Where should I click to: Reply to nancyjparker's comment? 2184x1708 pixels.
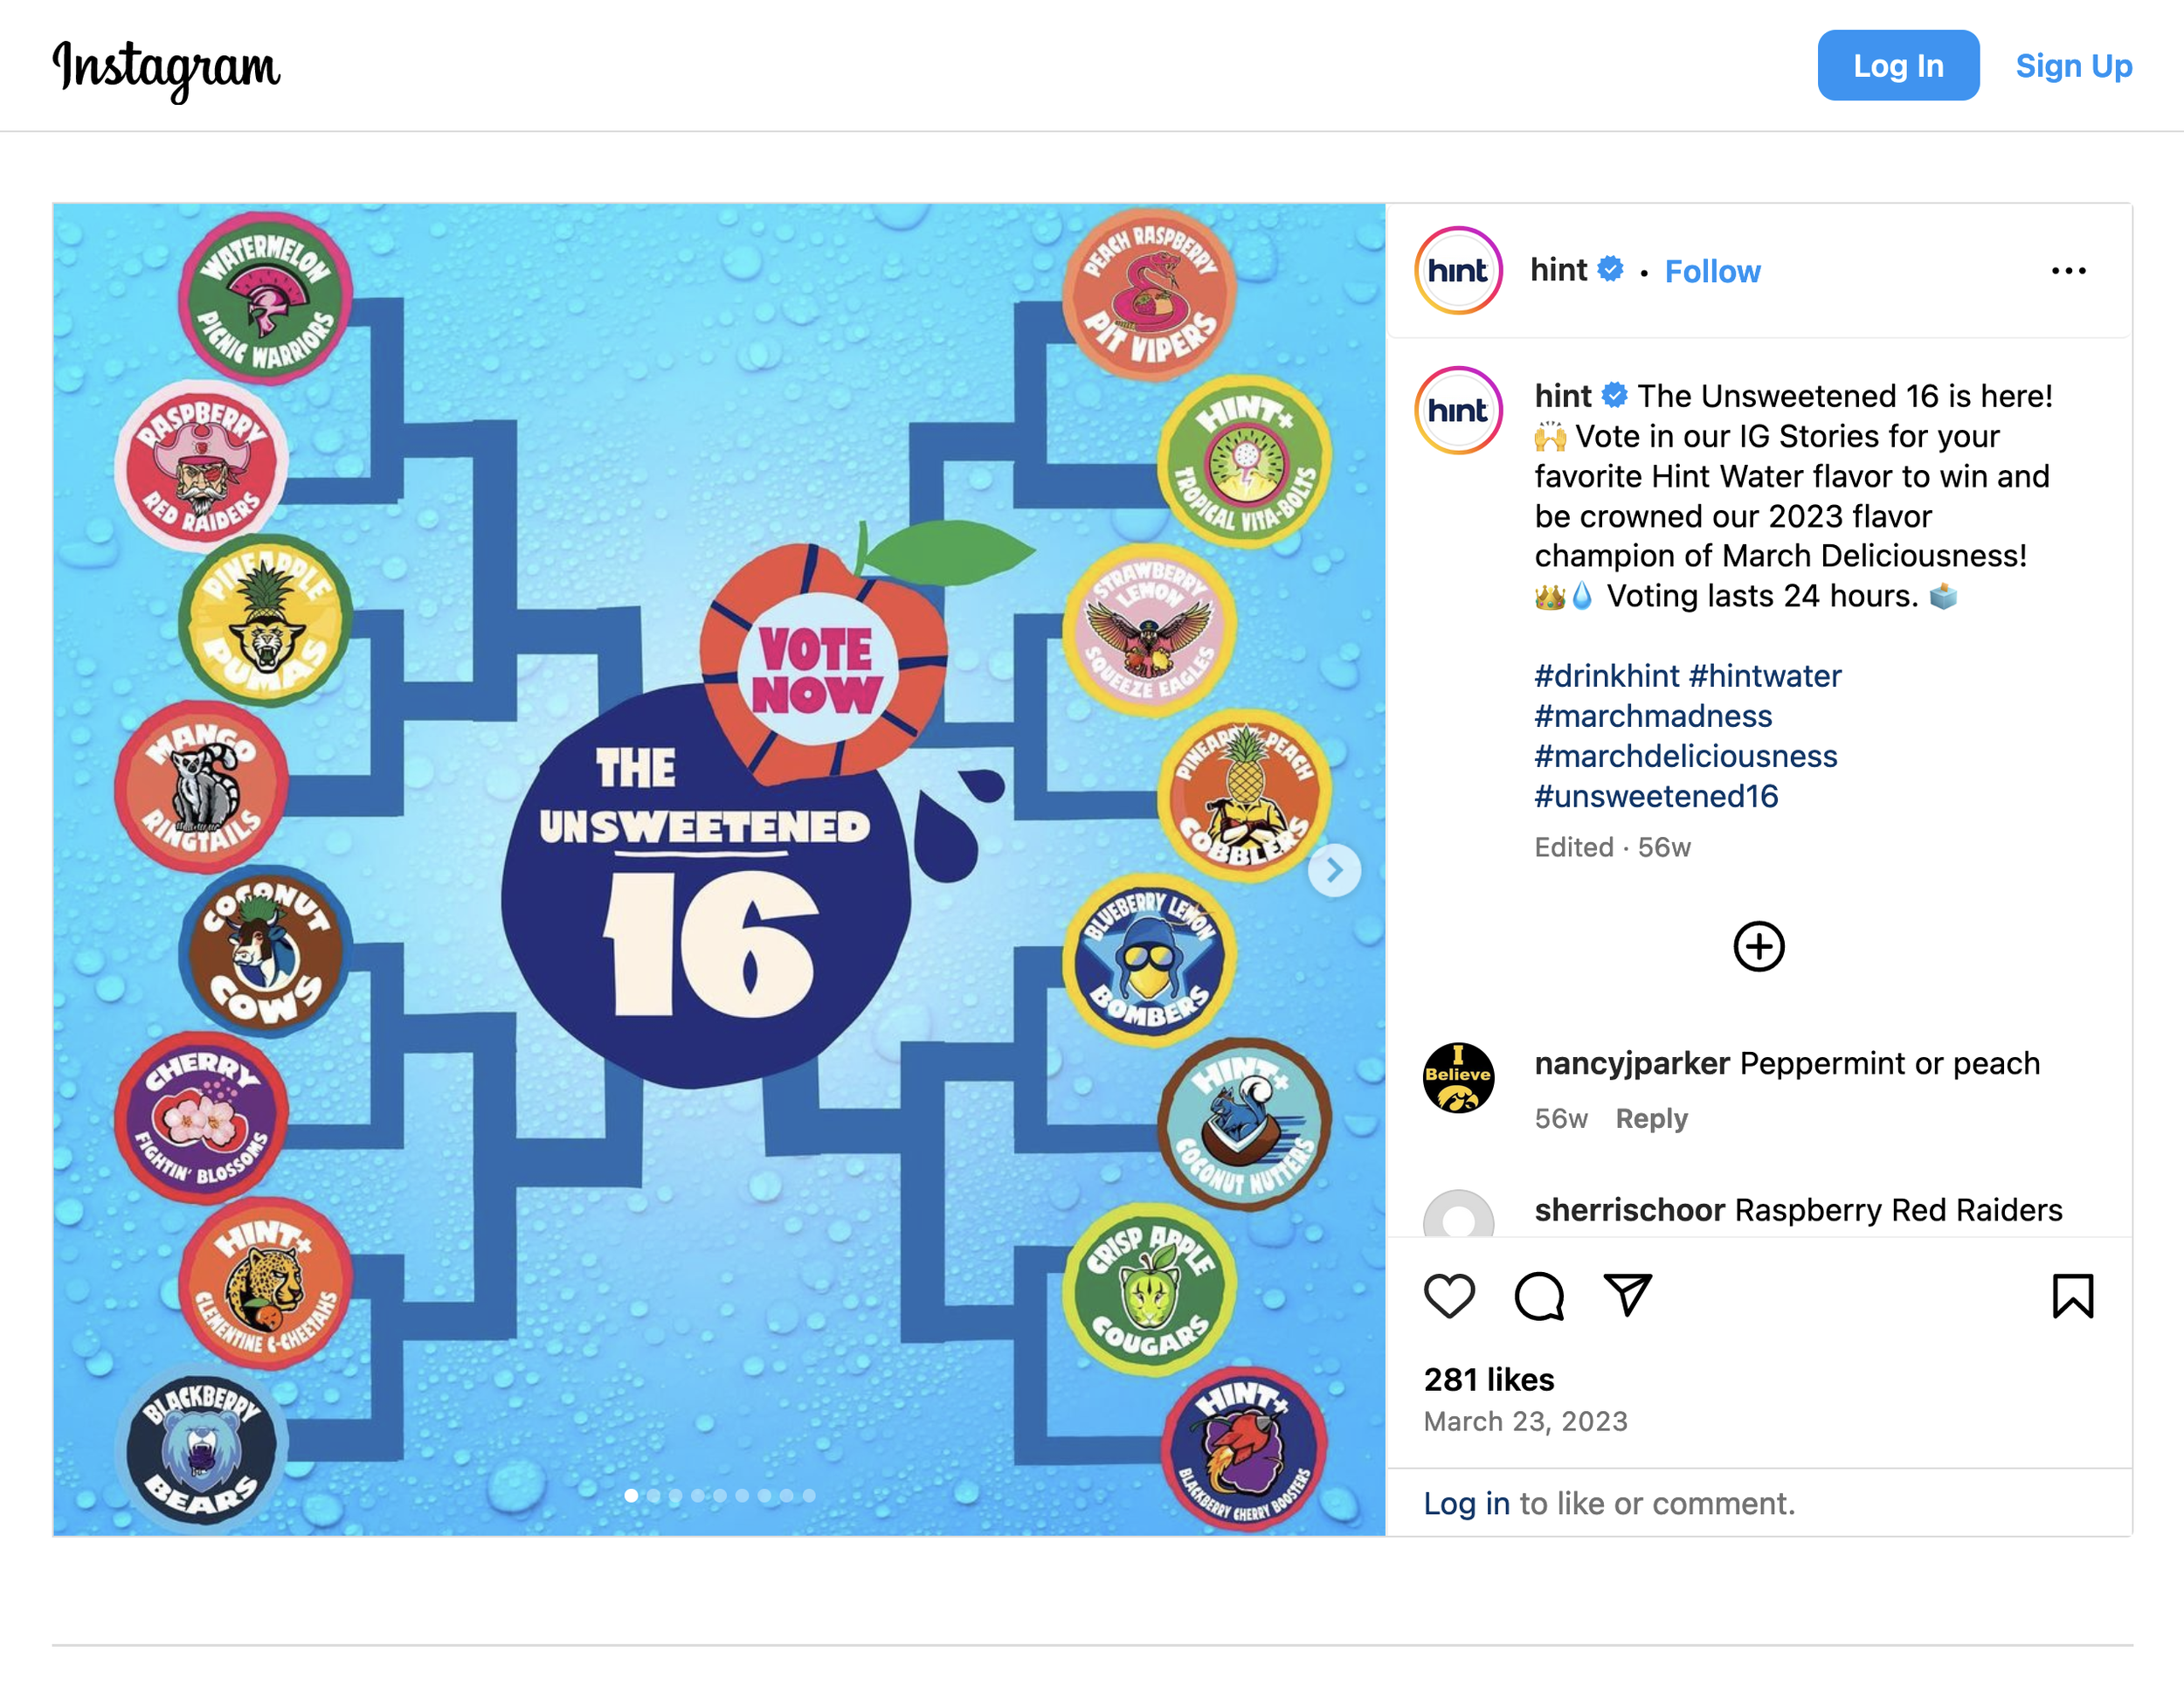point(1651,1118)
